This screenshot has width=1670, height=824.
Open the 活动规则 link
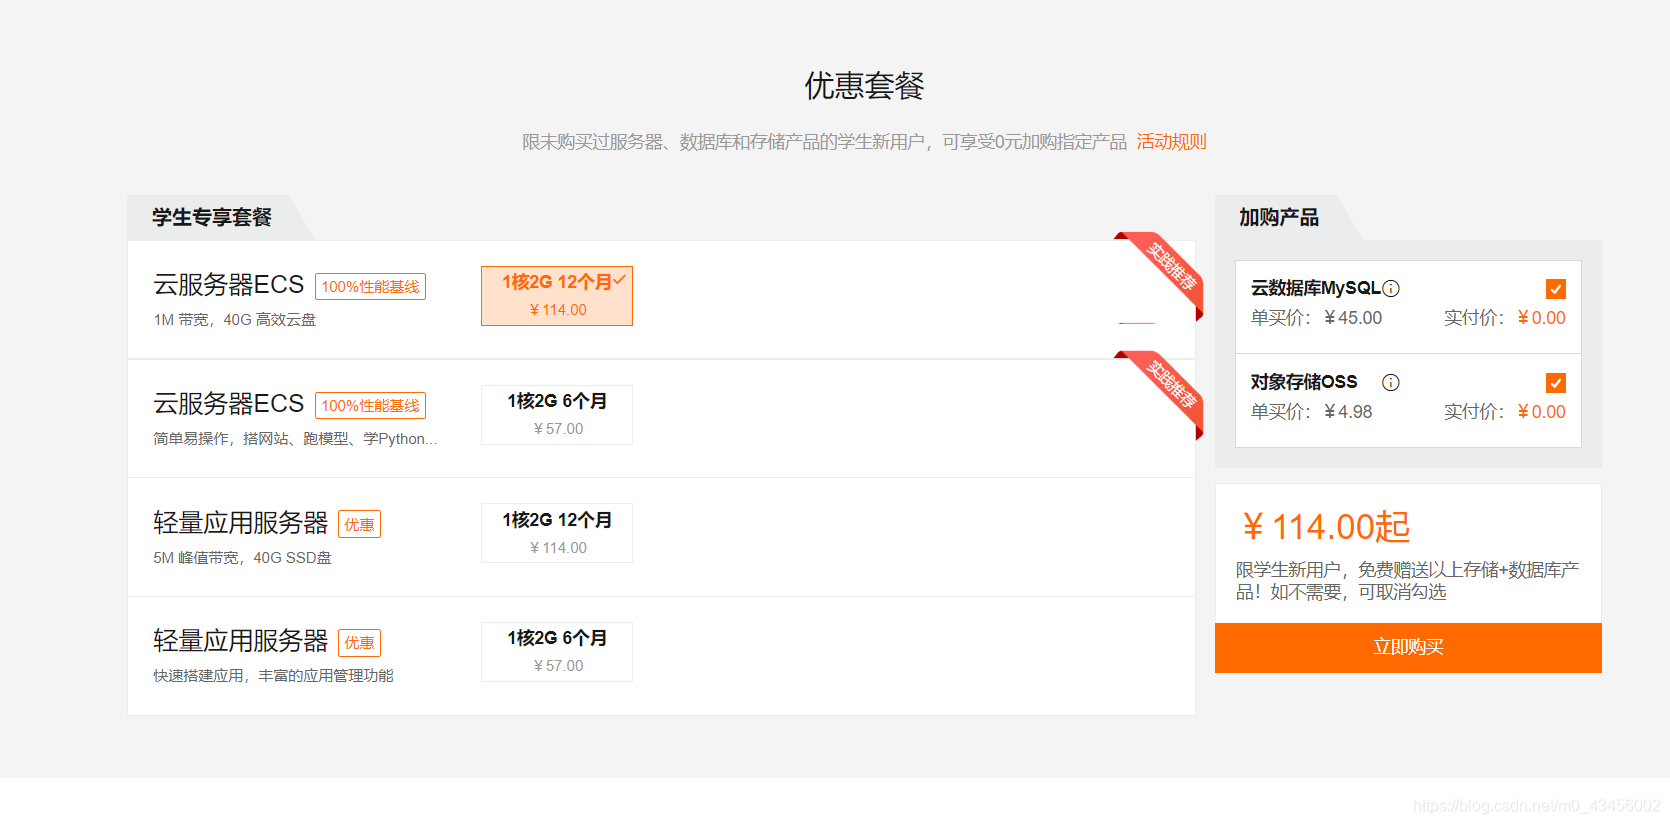[x=1171, y=142]
